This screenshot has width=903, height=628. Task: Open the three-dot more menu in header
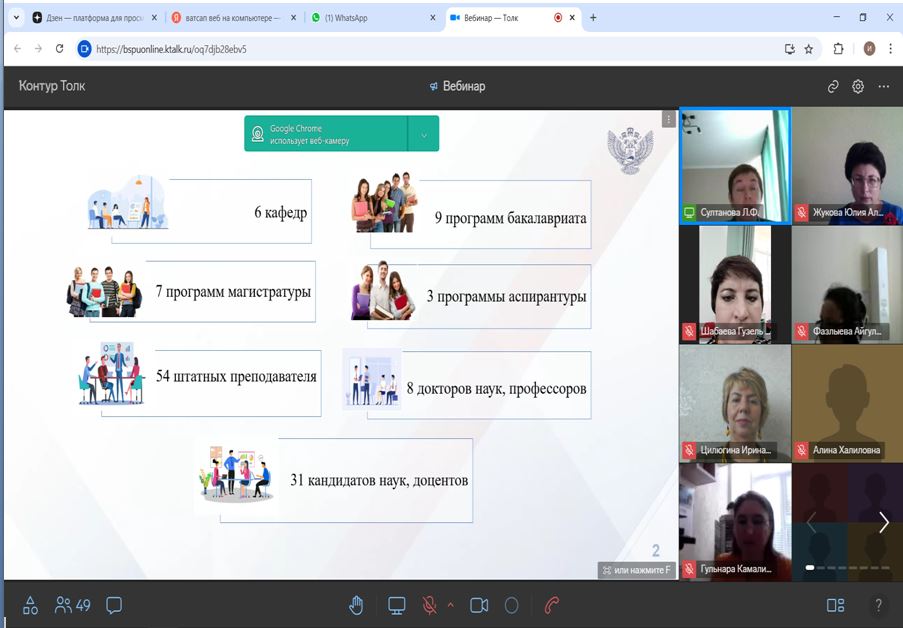[883, 87]
